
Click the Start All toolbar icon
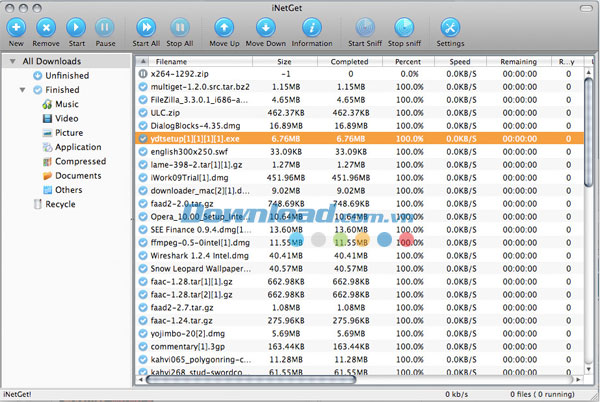point(146,28)
